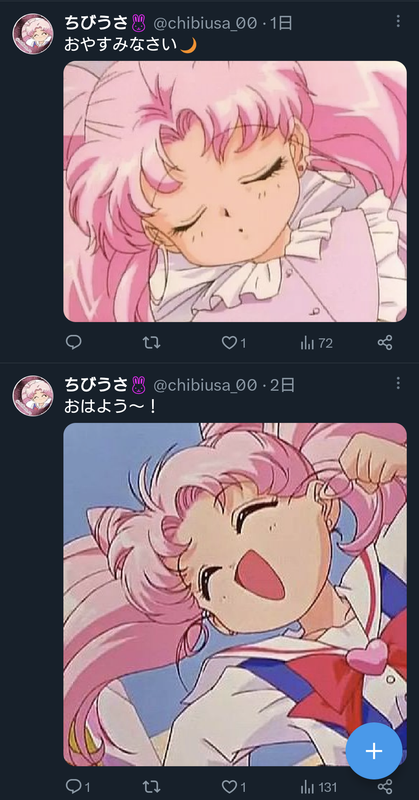Screen dimensions: 419x800
Task: Open more options for おはよう～！ tweet
Action: click(x=398, y=383)
